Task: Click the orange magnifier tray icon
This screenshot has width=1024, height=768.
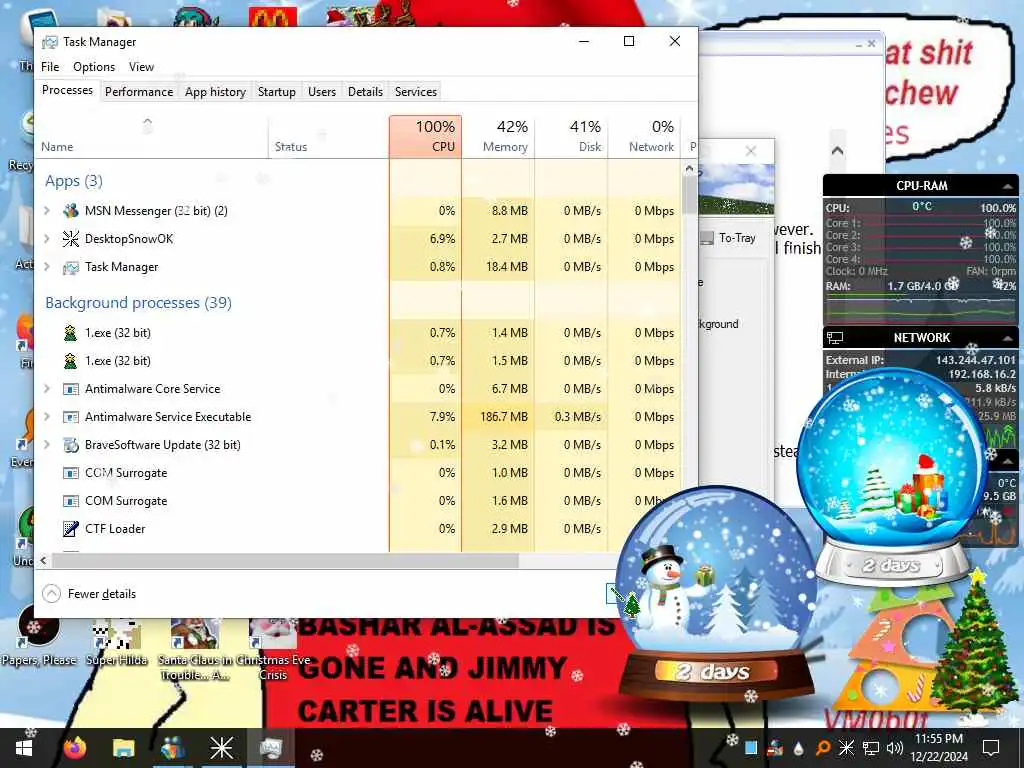Action: tap(823, 748)
